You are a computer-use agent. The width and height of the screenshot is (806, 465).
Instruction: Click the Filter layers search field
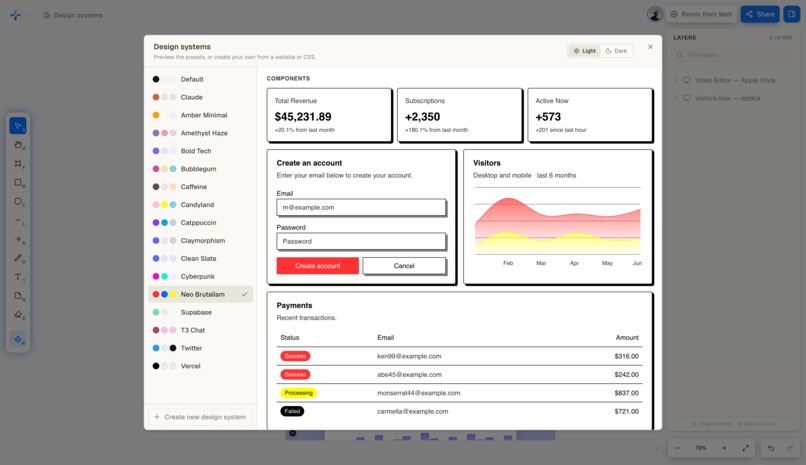click(734, 54)
